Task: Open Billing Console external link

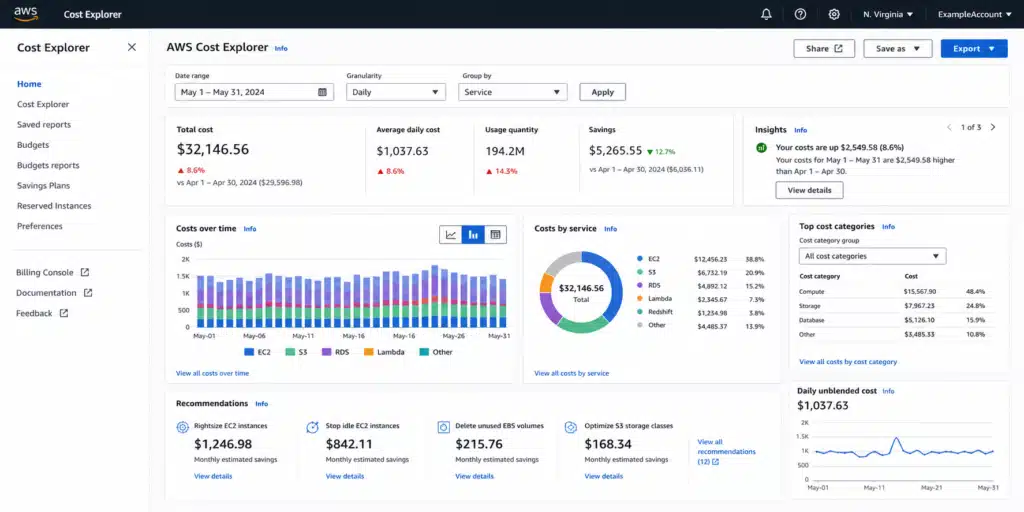Action: [52, 272]
